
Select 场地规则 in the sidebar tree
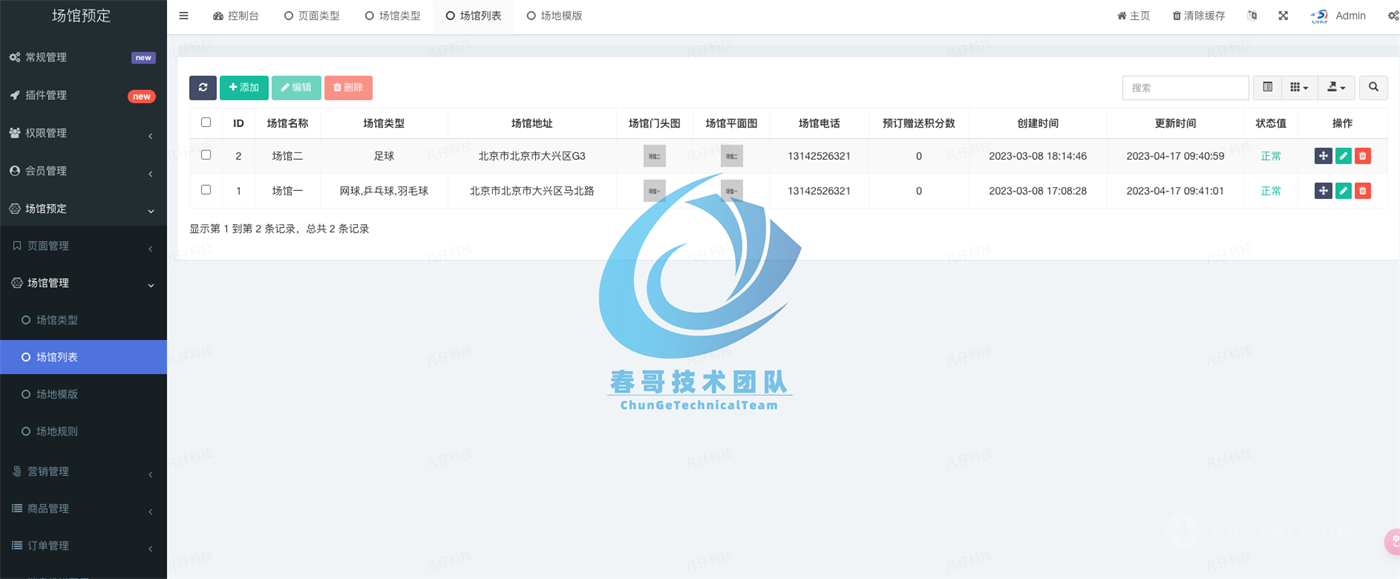click(x=83, y=432)
